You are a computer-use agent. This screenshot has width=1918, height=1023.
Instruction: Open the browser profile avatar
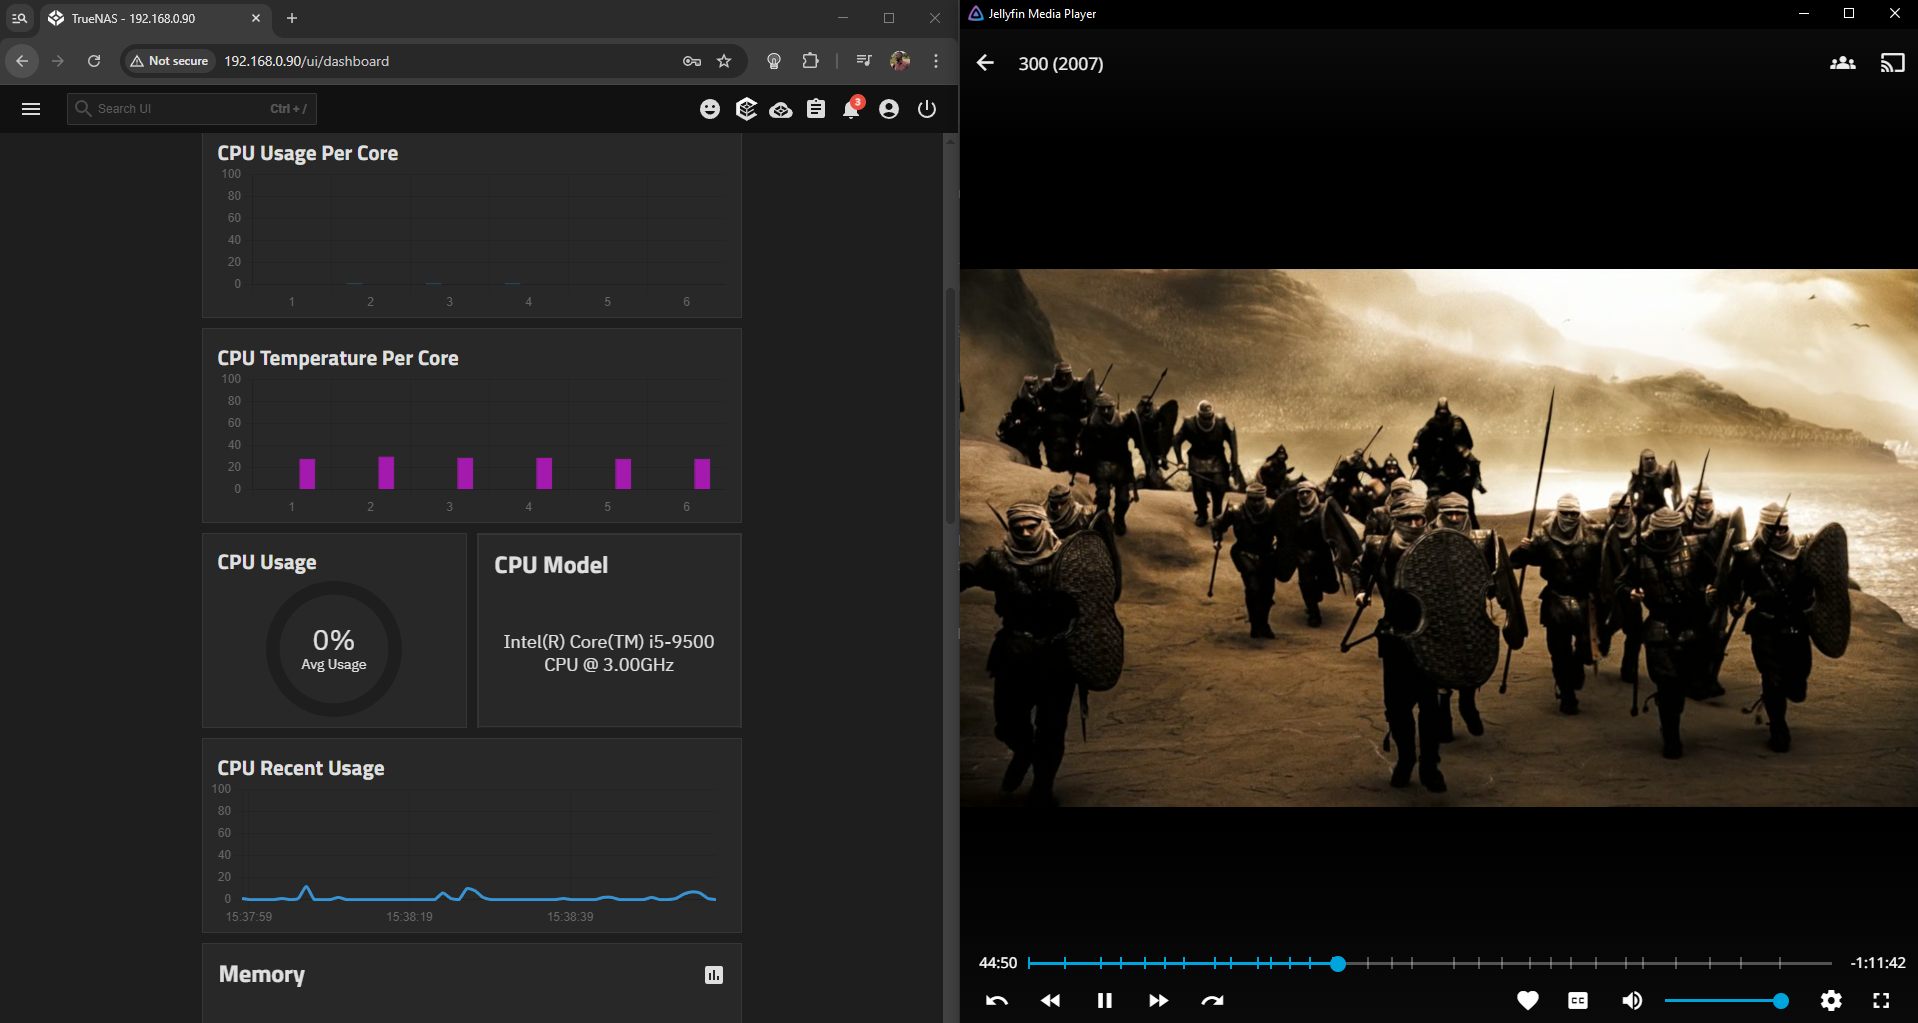(x=900, y=61)
